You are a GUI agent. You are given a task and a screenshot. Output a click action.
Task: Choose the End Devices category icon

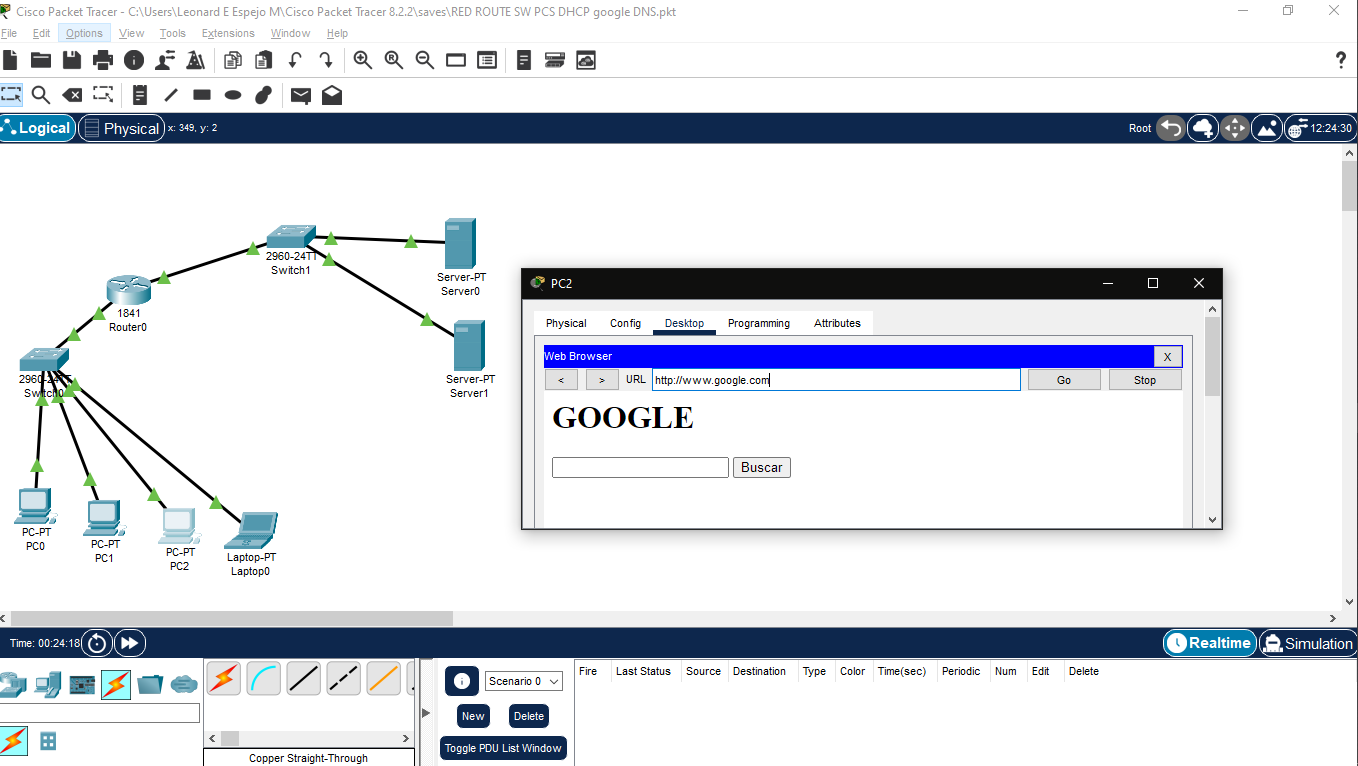[48, 685]
